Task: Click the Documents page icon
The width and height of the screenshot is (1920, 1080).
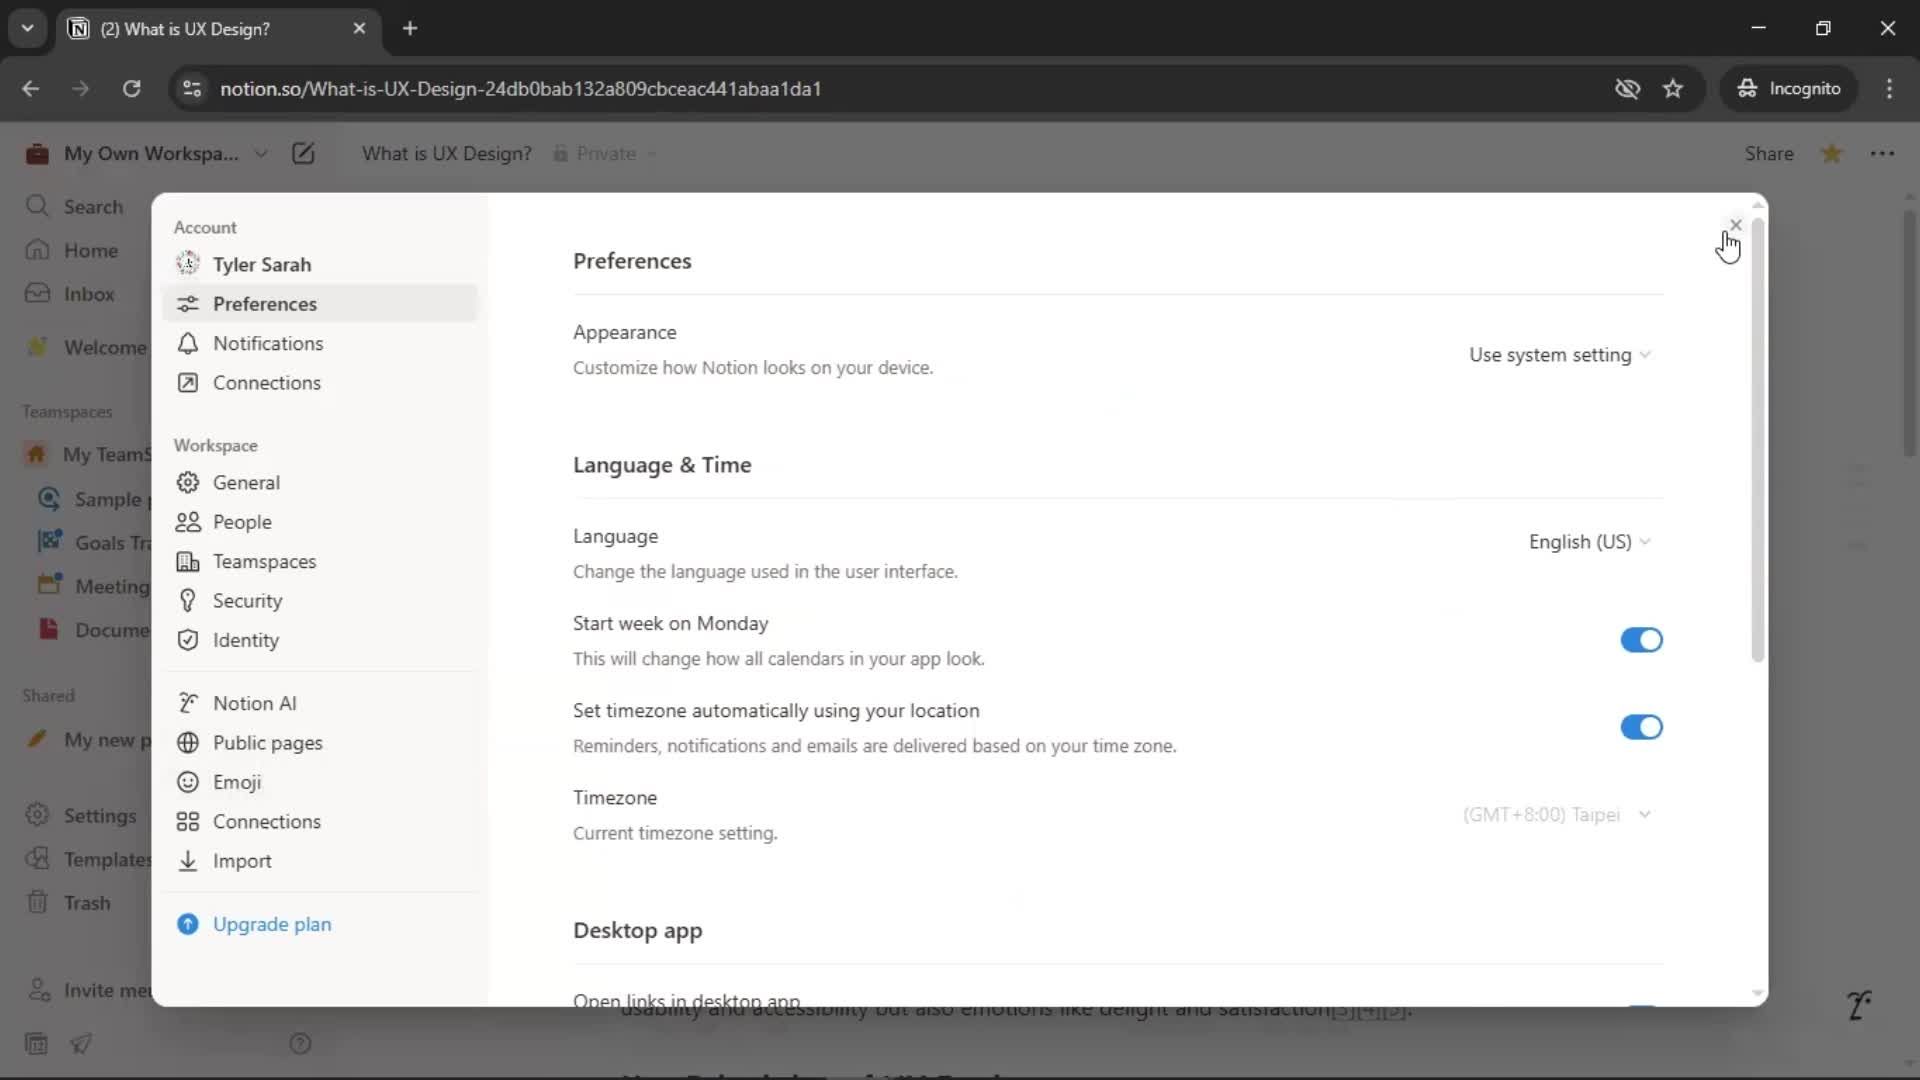Action: 49,629
